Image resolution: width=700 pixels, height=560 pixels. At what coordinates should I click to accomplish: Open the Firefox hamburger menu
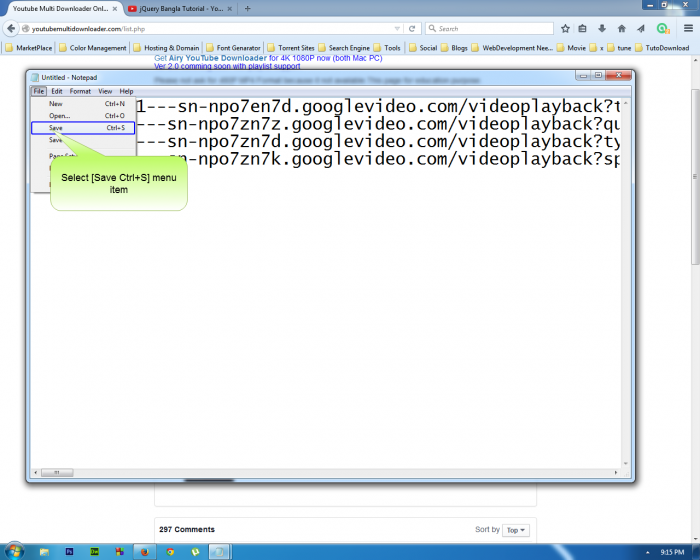tap(688, 28)
